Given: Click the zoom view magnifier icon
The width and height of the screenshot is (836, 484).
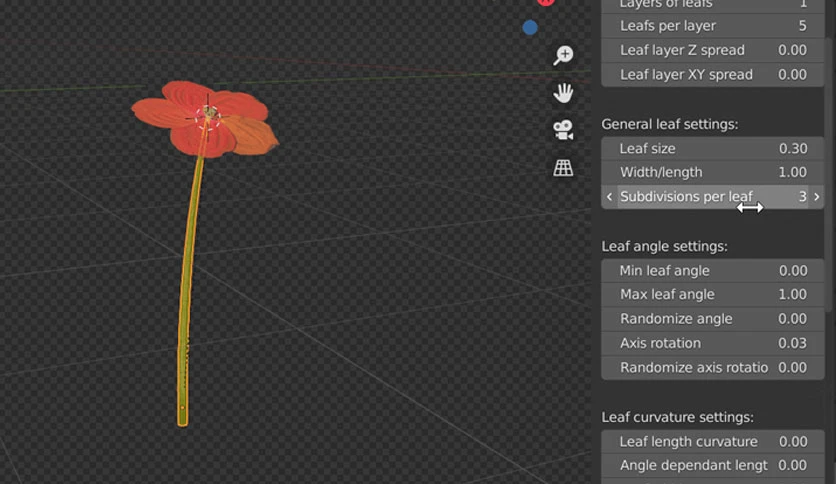Looking at the screenshot, I should point(563,55).
